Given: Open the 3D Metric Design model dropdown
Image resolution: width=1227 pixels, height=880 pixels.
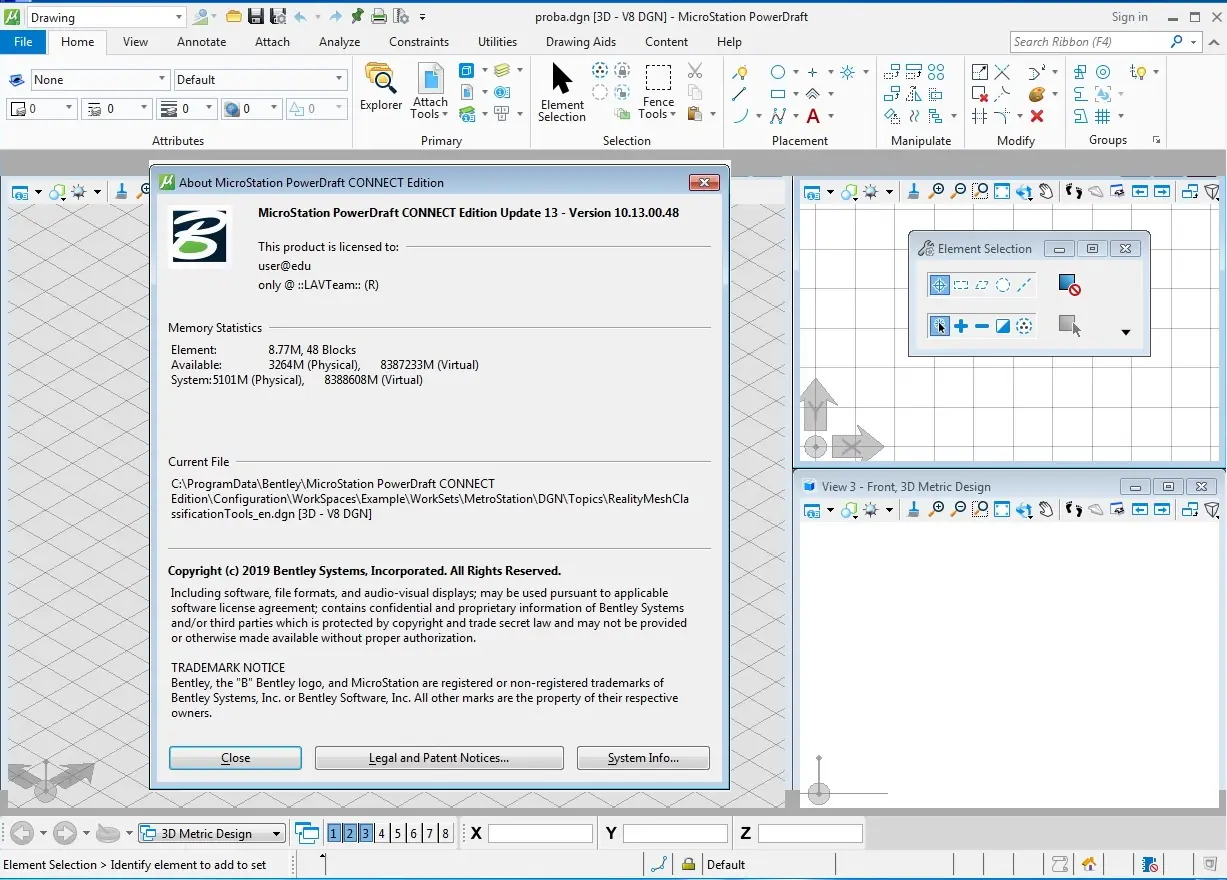Looking at the screenshot, I should coord(211,833).
